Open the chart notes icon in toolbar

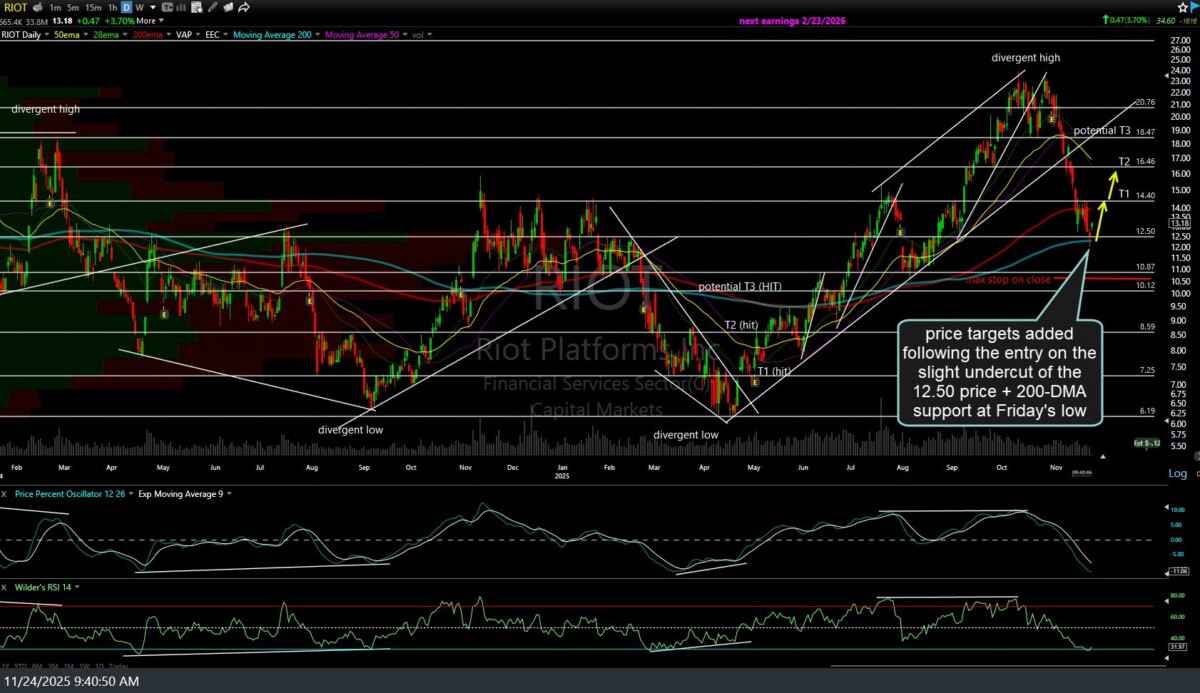199,8
